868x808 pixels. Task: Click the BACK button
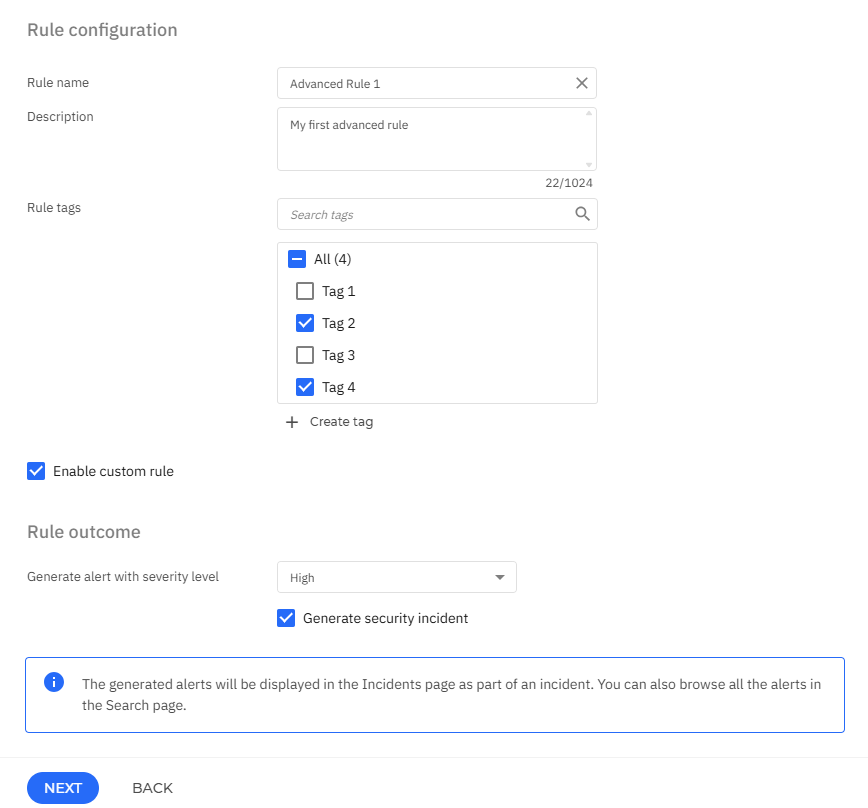point(153,788)
